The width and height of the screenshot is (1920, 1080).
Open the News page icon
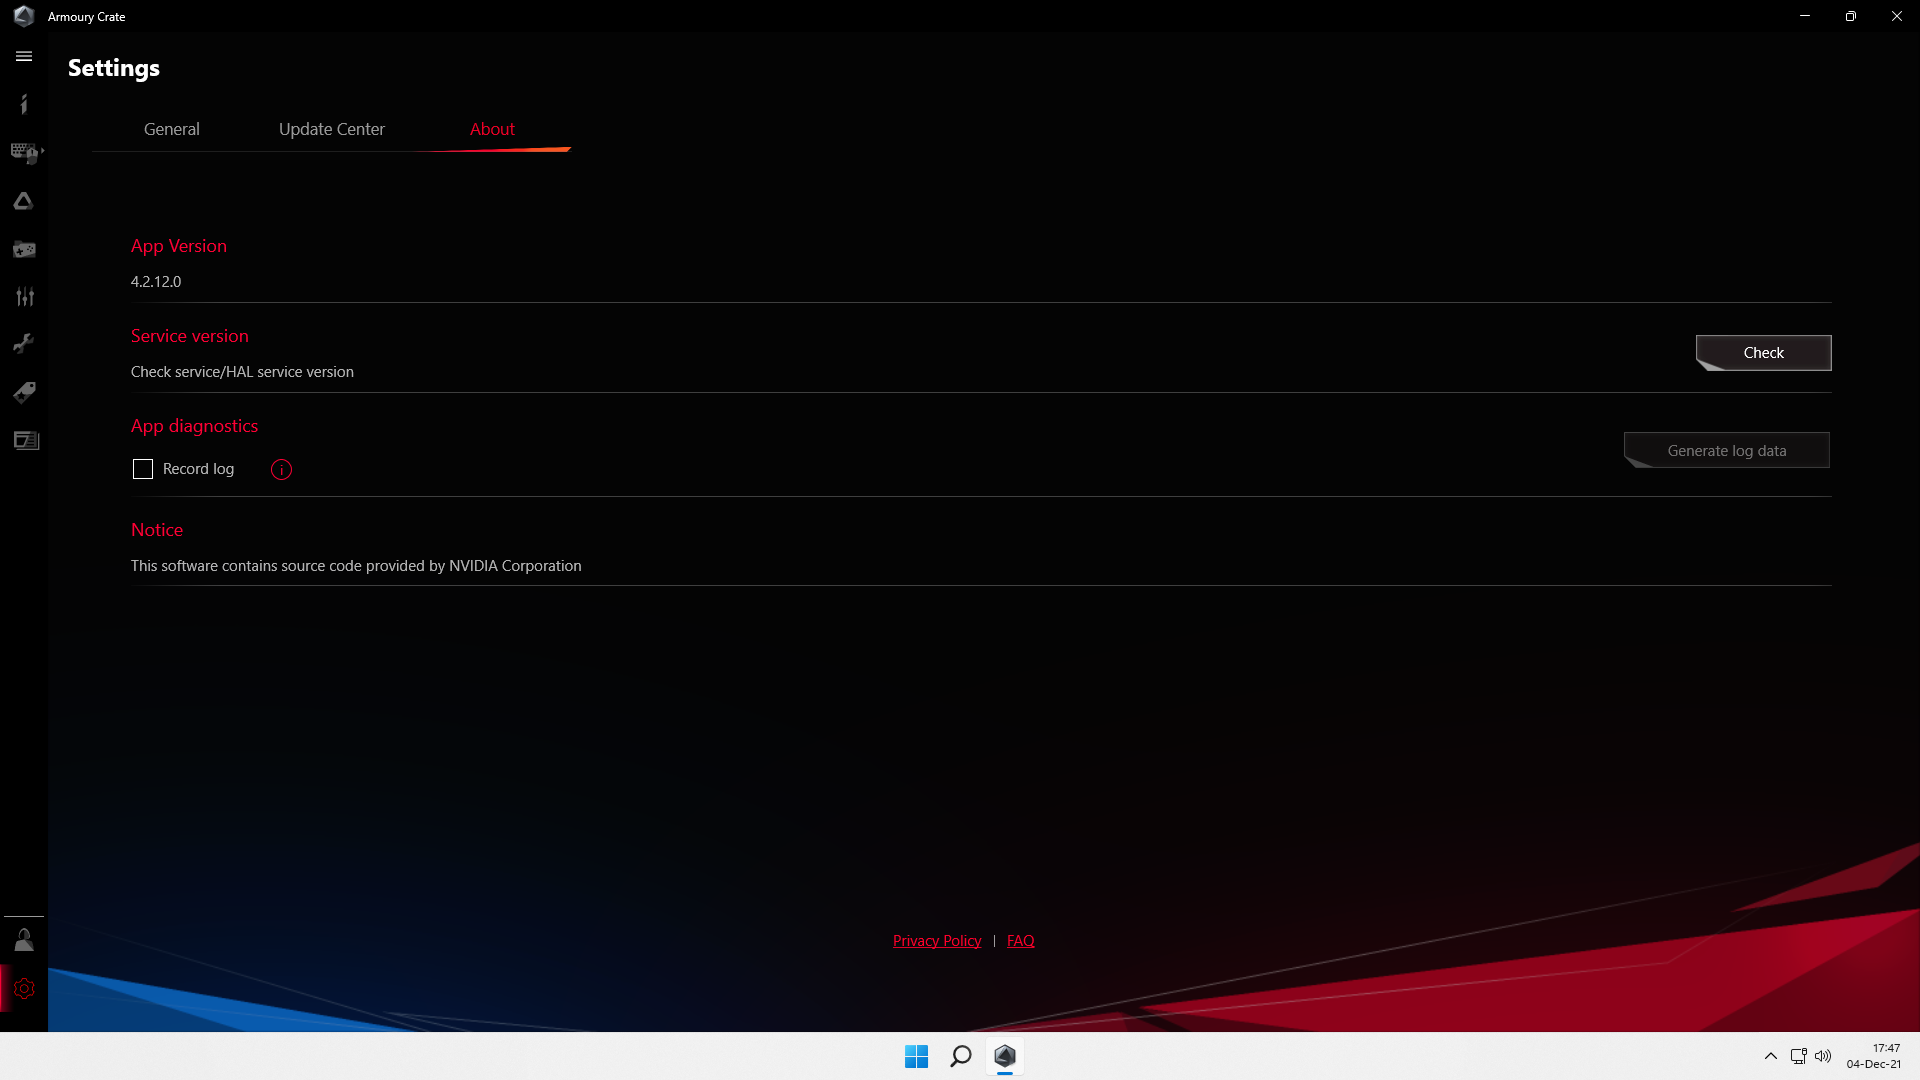[25, 440]
